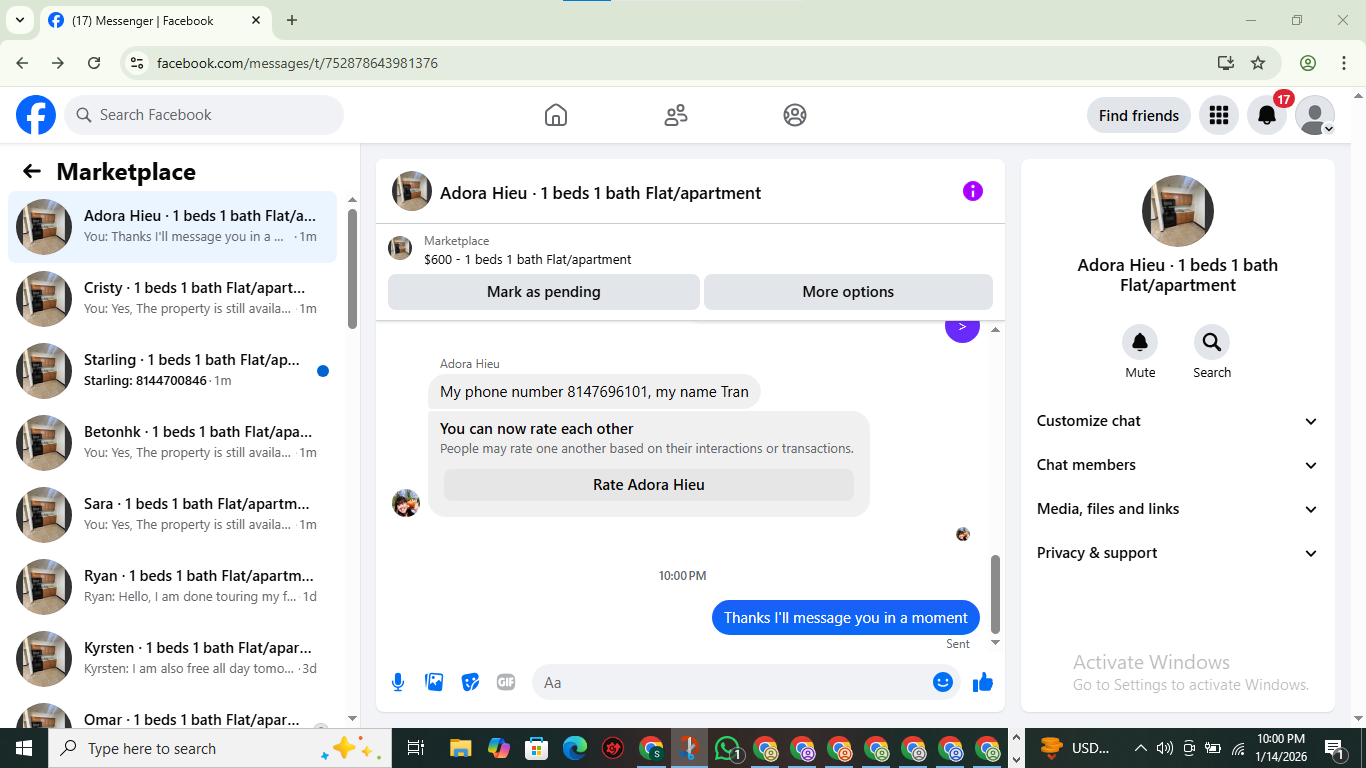Open the Home feed icon
The width and height of the screenshot is (1366, 768).
(x=556, y=115)
